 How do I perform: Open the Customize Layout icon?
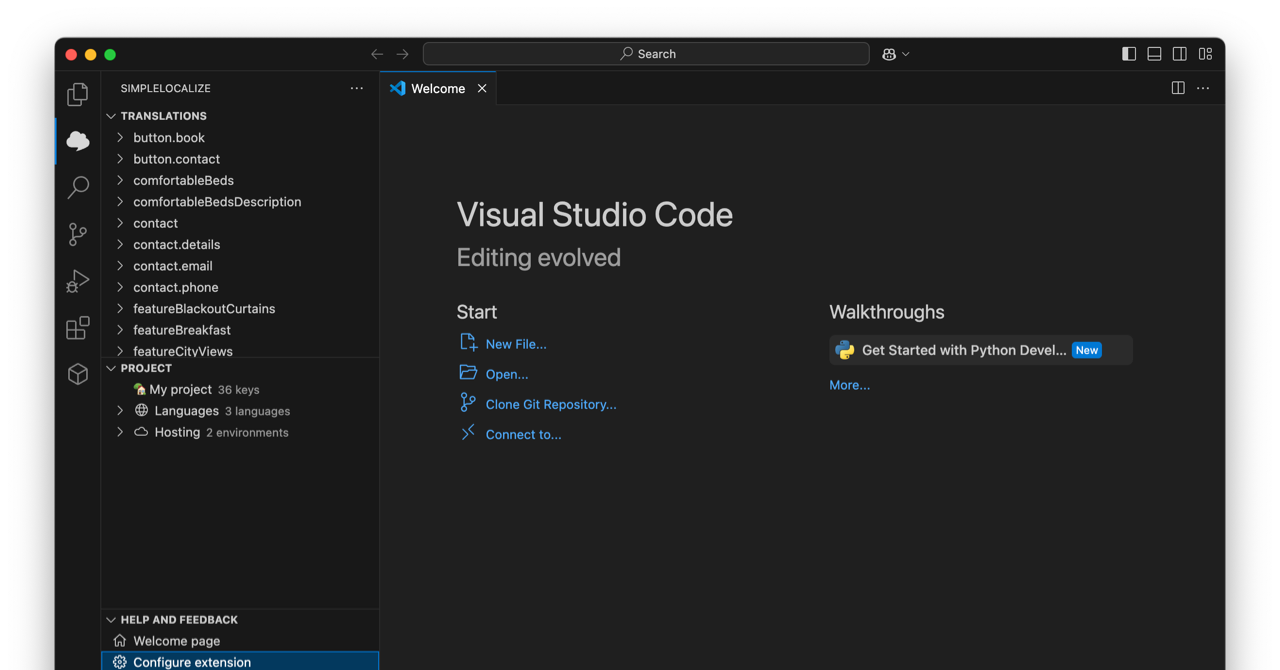[1206, 54]
